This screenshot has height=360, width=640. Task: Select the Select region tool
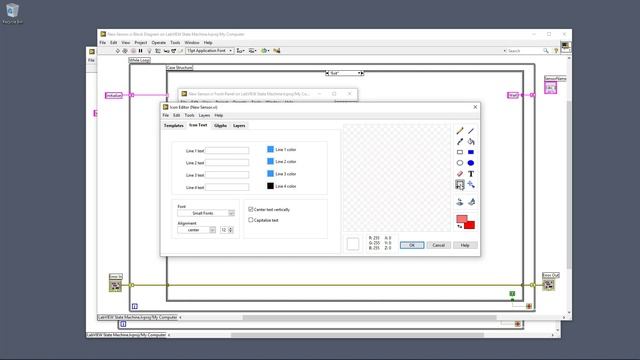(x=460, y=185)
